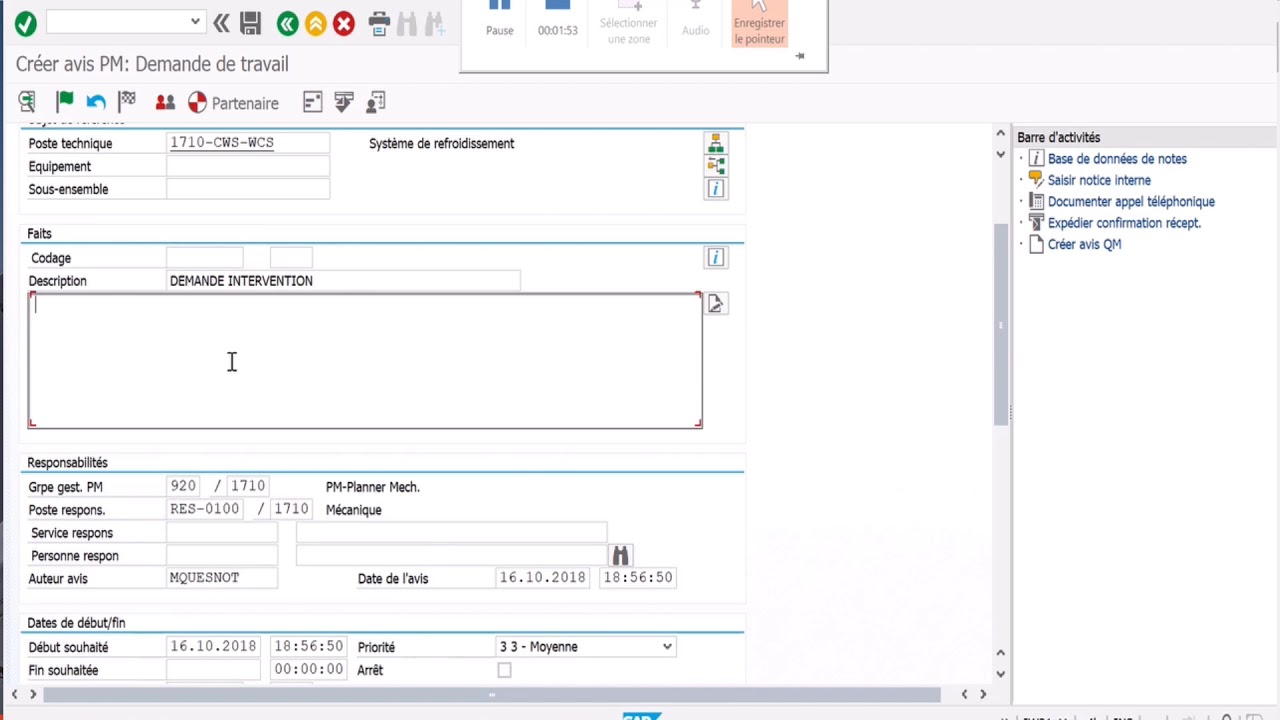
Task: Click Enregistrer le pointeur in the recorder
Action: (x=760, y=24)
